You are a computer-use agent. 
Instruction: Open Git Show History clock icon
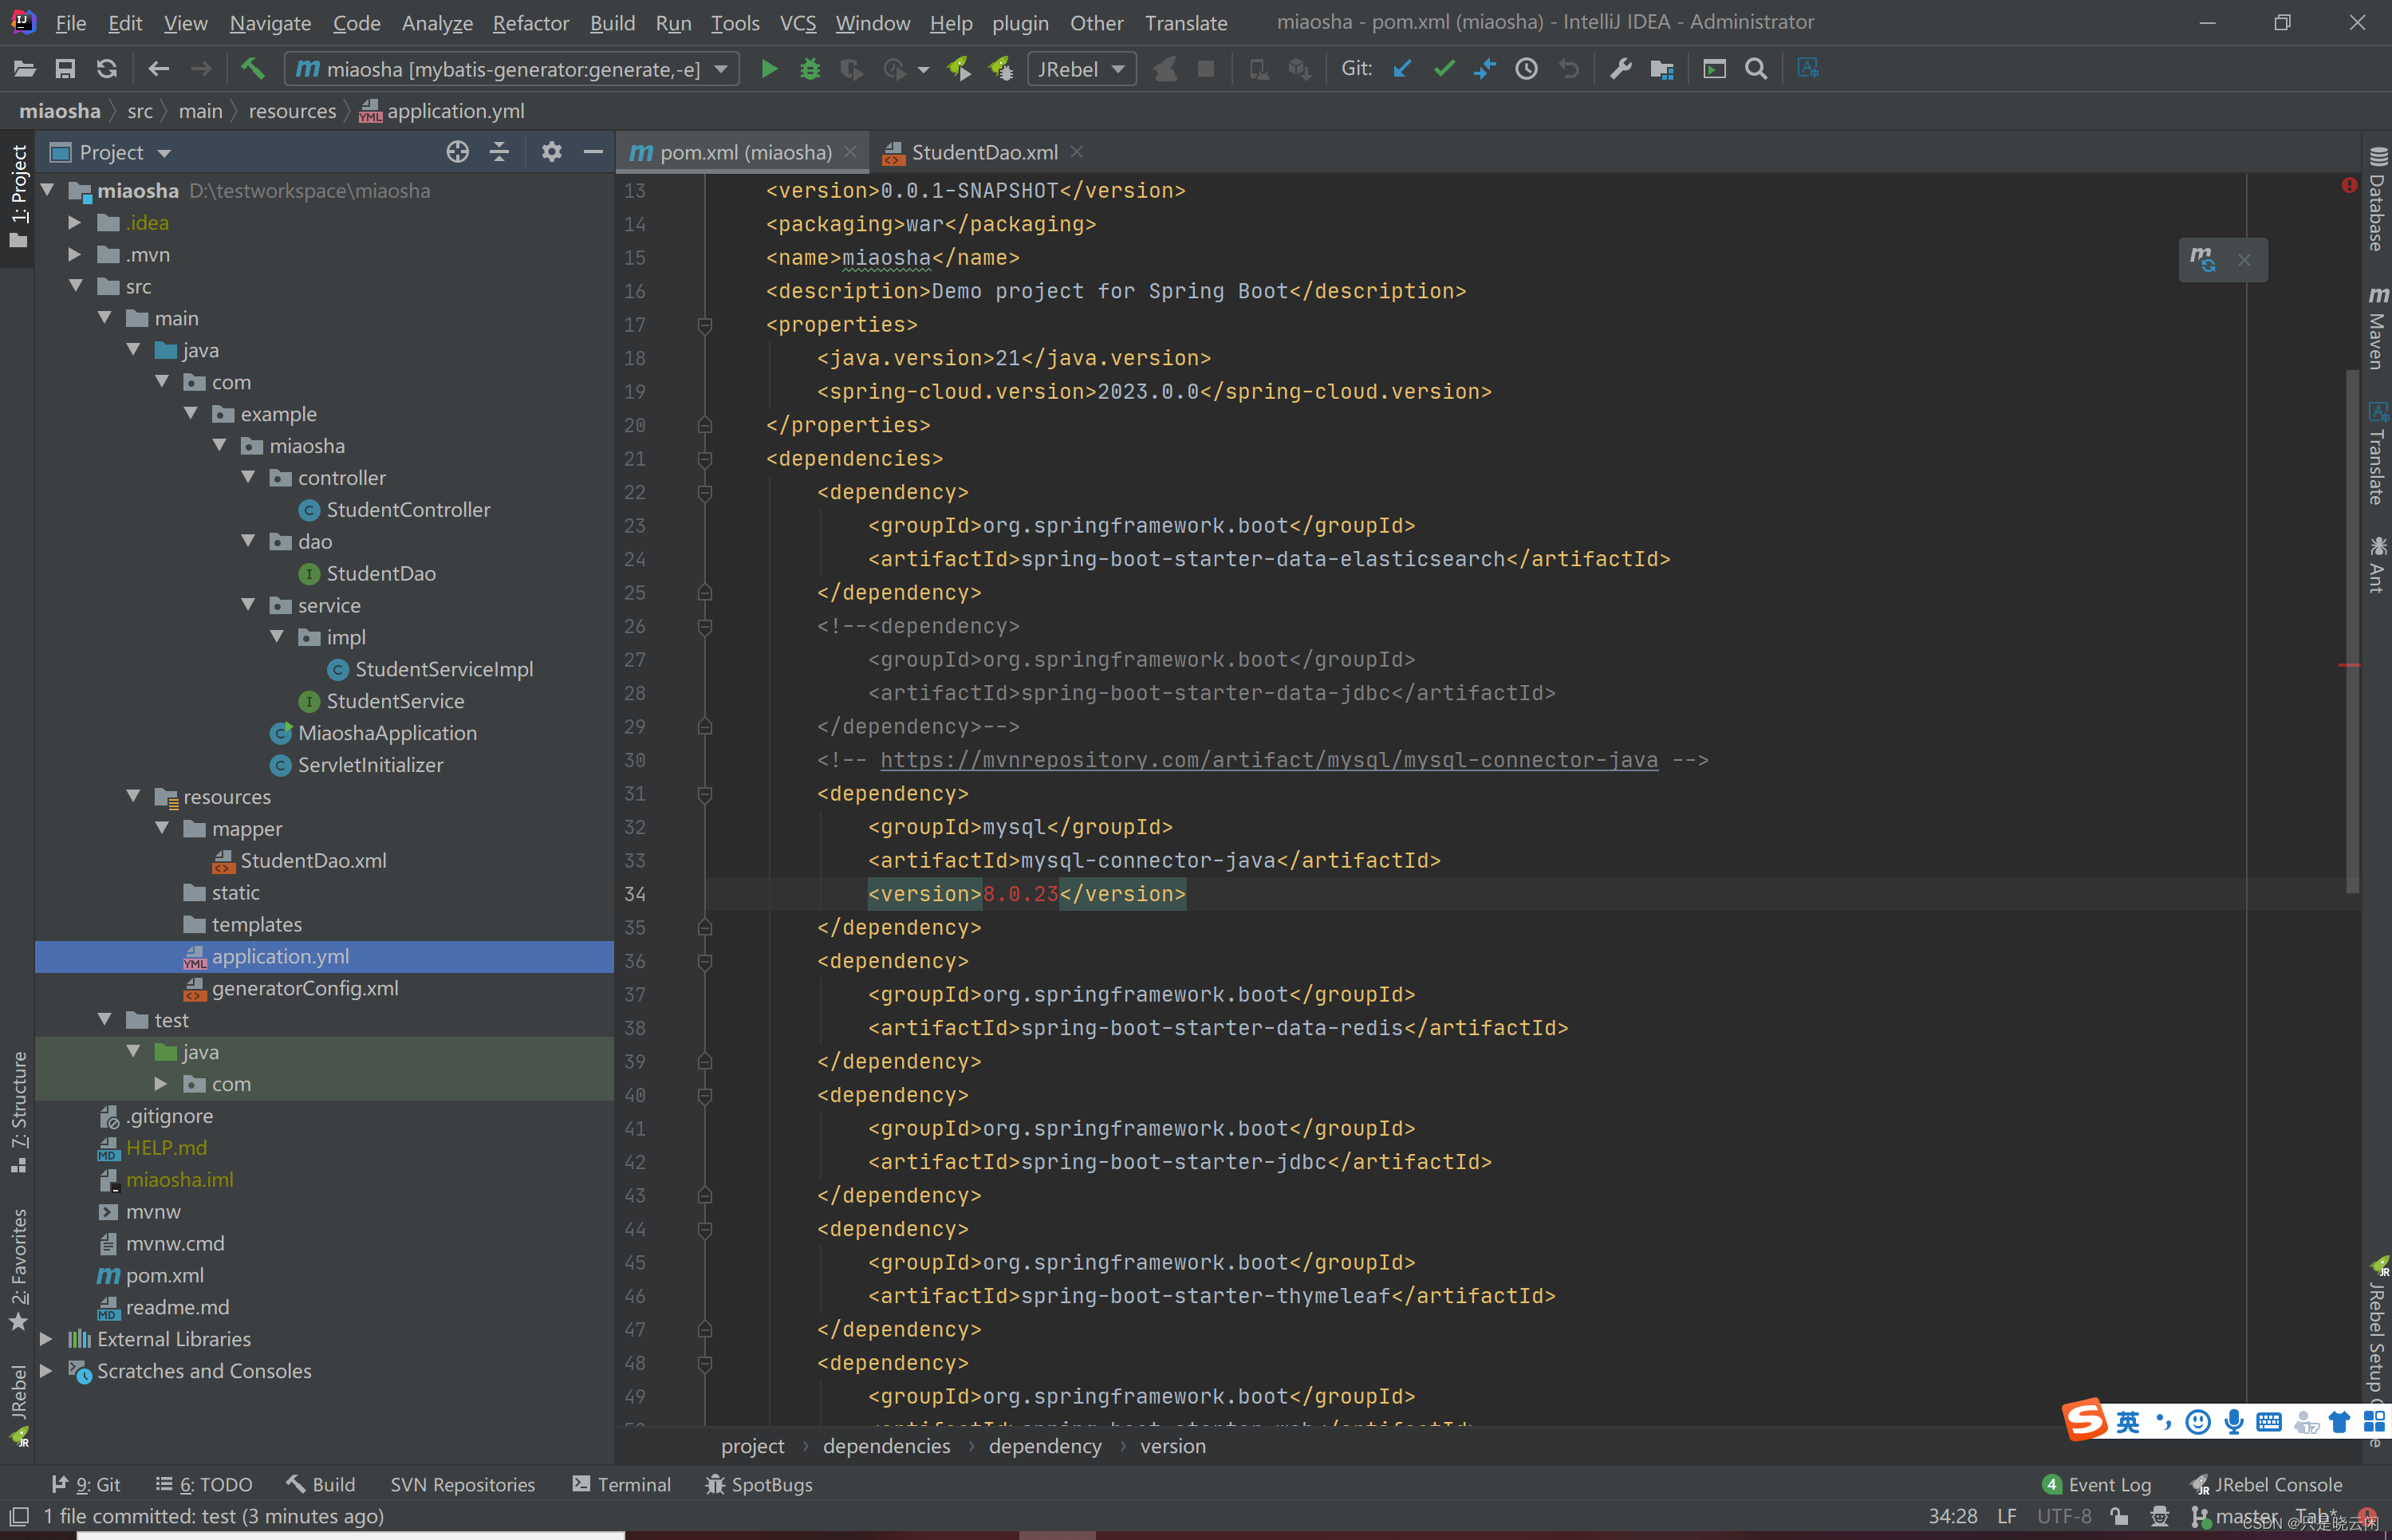pyautogui.click(x=1526, y=69)
